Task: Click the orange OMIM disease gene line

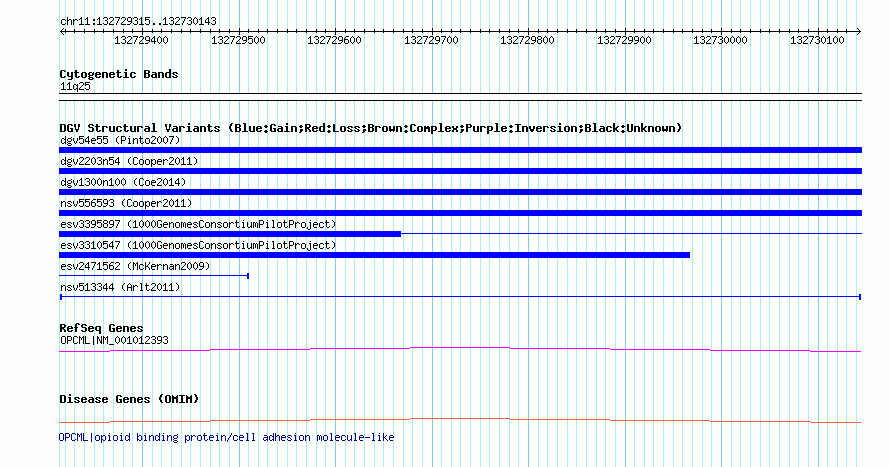Action: point(460,420)
